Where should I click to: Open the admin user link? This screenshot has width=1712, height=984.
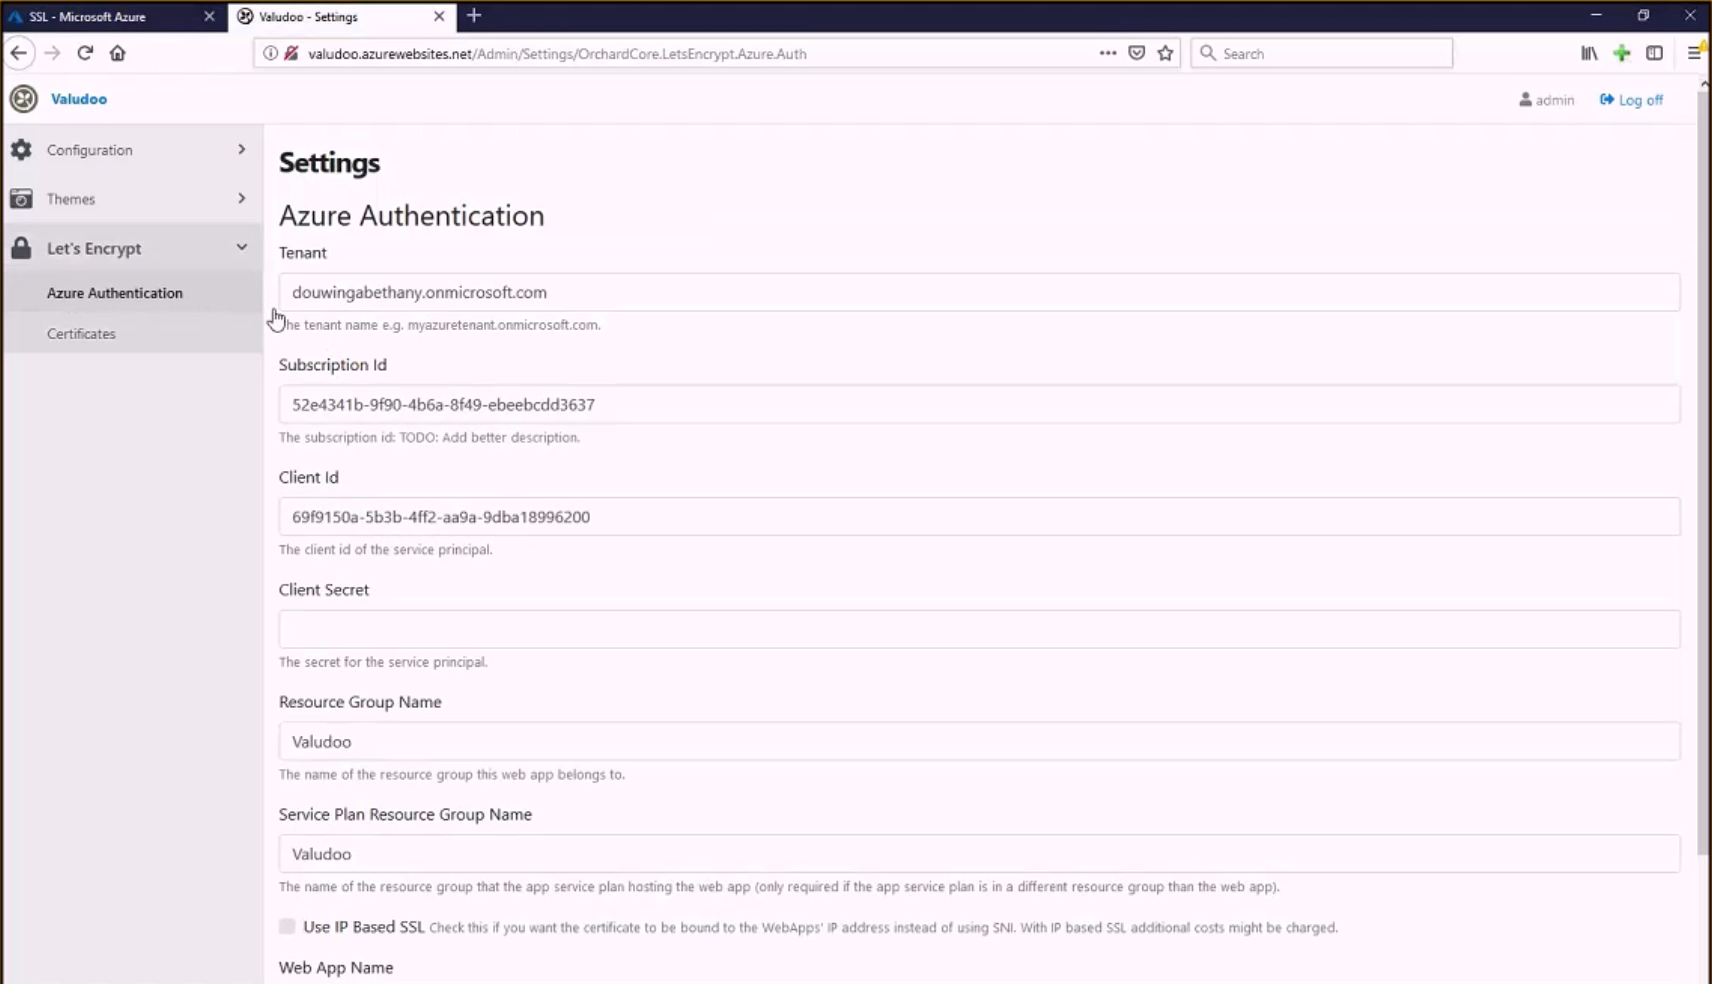[1546, 100]
